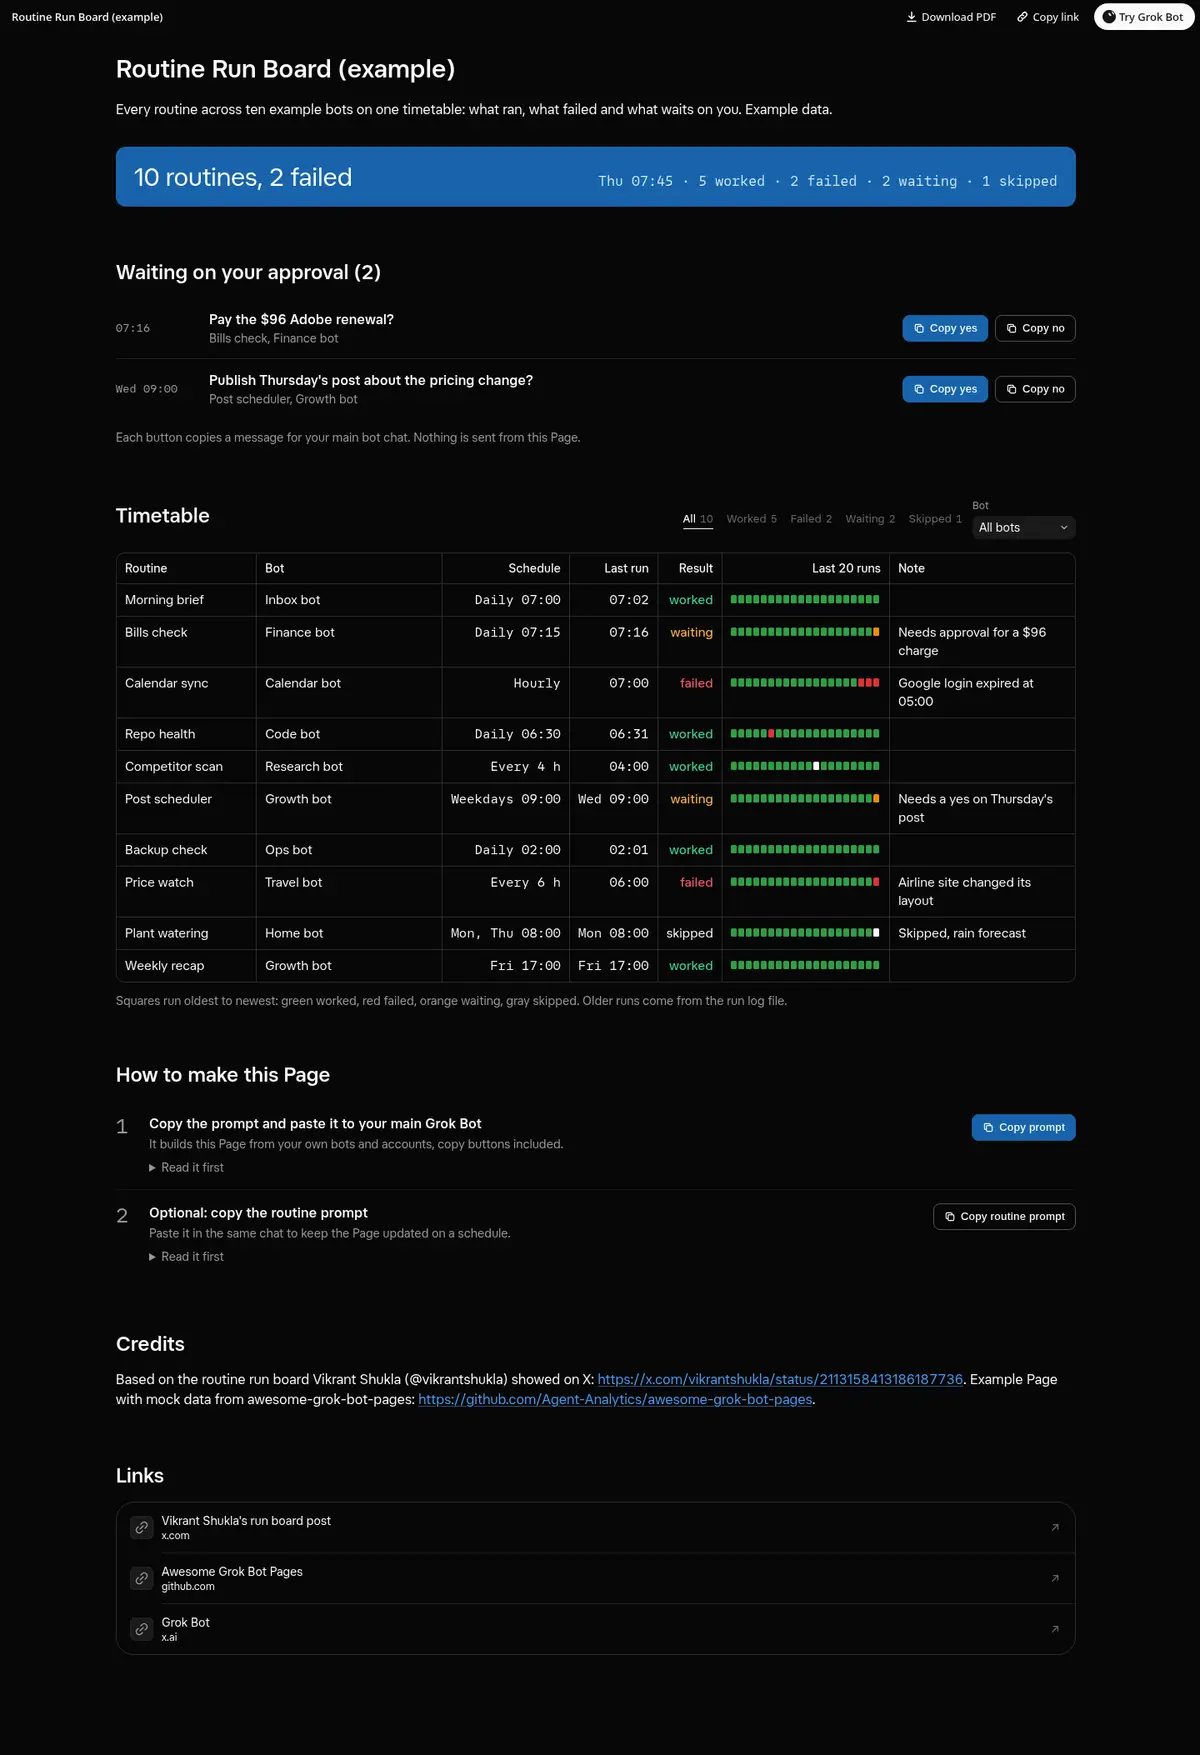Image resolution: width=1200 pixels, height=1755 pixels.
Task: Click the Copy prompt button
Action: click(x=1023, y=1127)
